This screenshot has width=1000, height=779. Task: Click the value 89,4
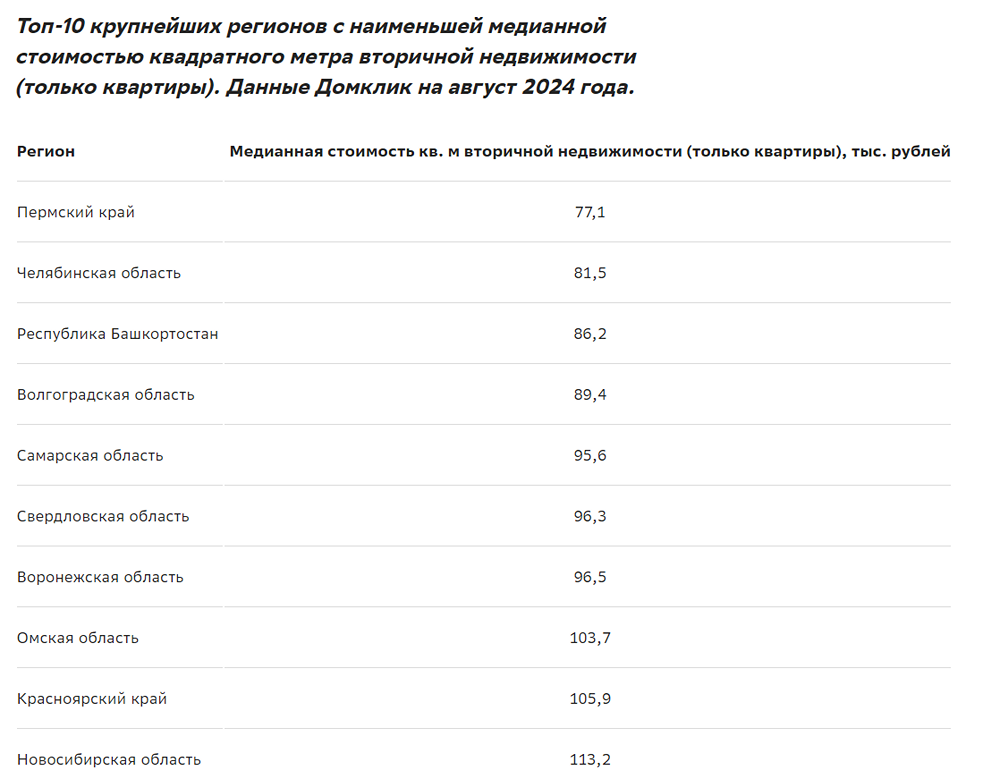(x=590, y=394)
